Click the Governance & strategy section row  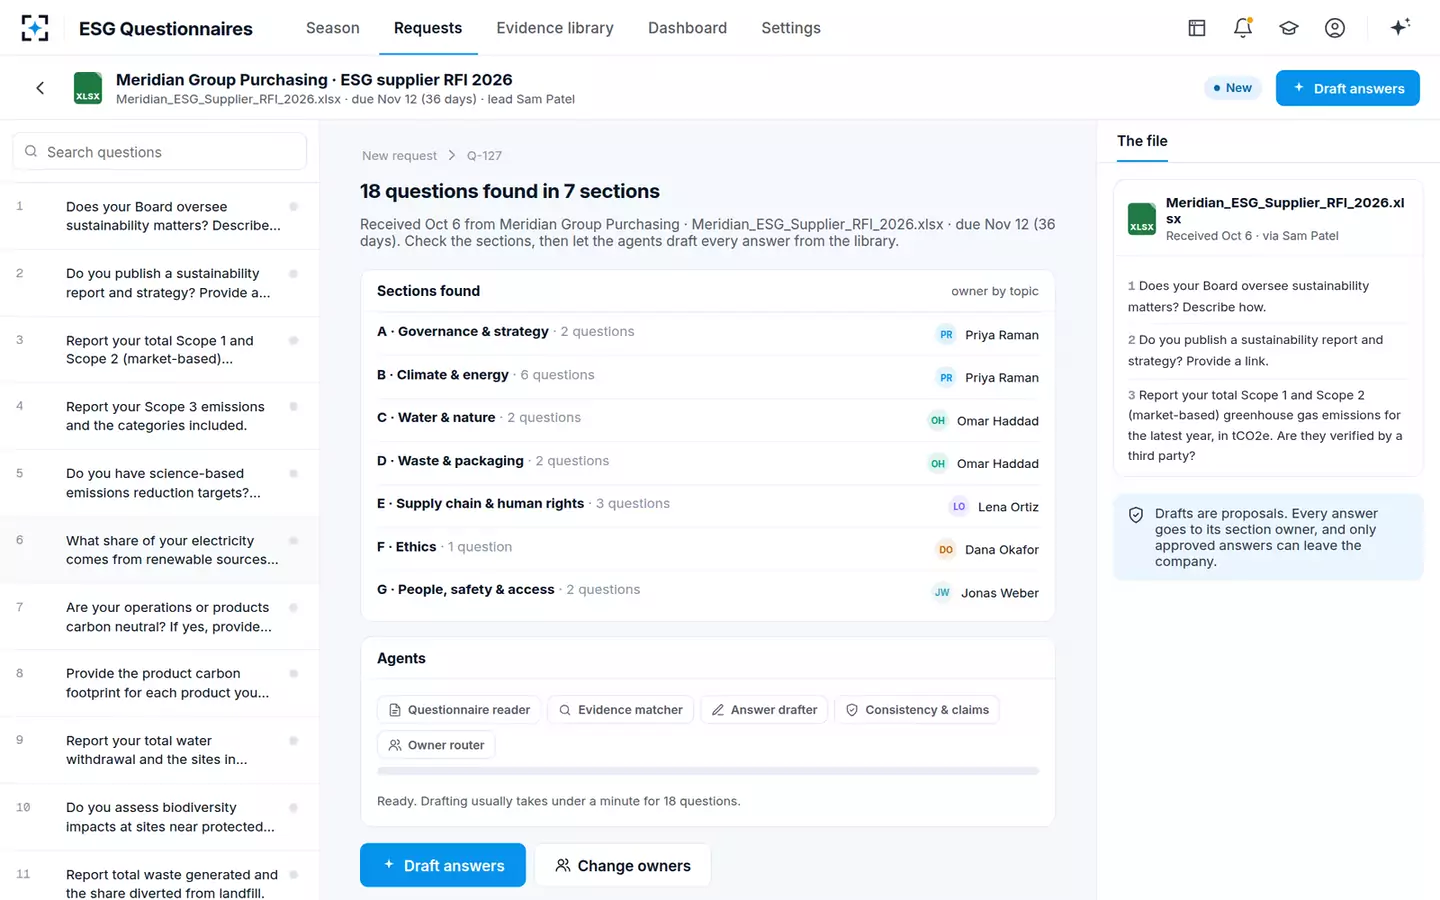[708, 334]
